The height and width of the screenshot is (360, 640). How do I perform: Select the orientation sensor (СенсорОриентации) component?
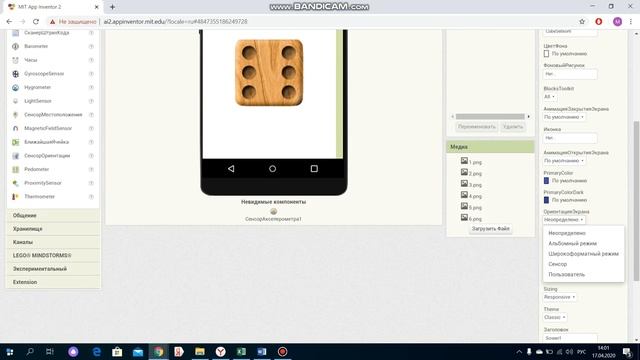tap(47, 156)
